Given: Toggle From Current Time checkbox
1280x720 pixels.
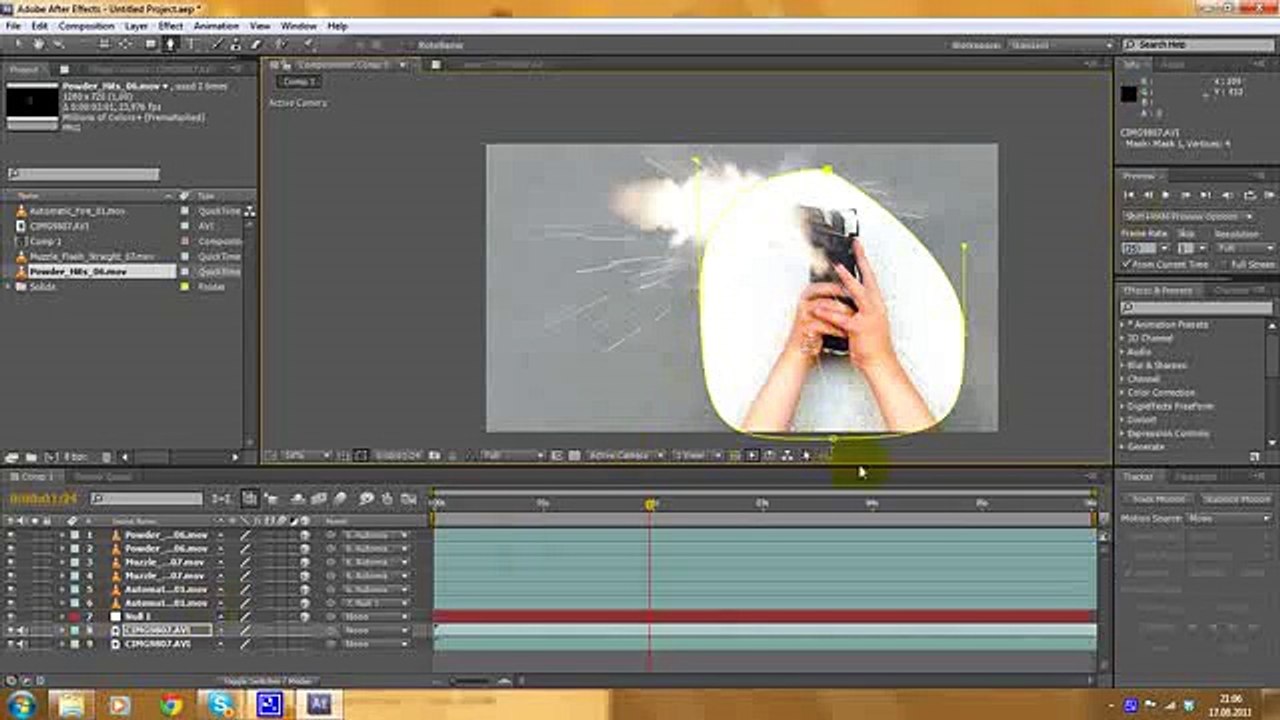Looking at the screenshot, I should click(x=1126, y=264).
